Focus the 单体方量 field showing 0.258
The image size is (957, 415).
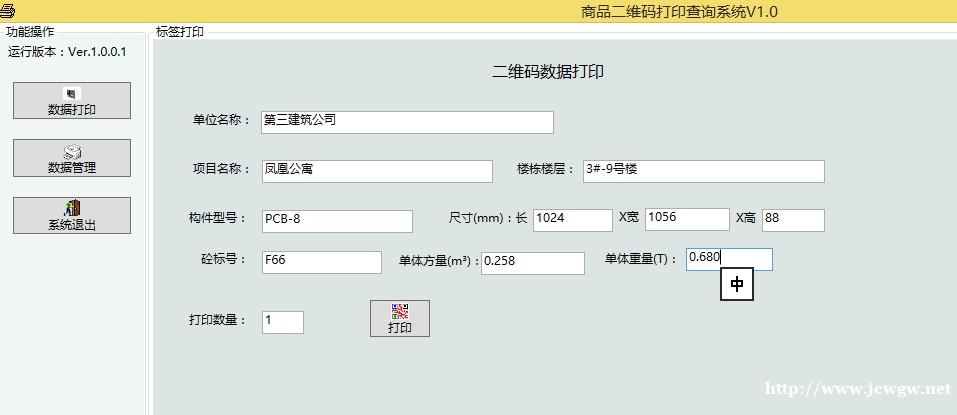pyautogui.click(x=532, y=263)
